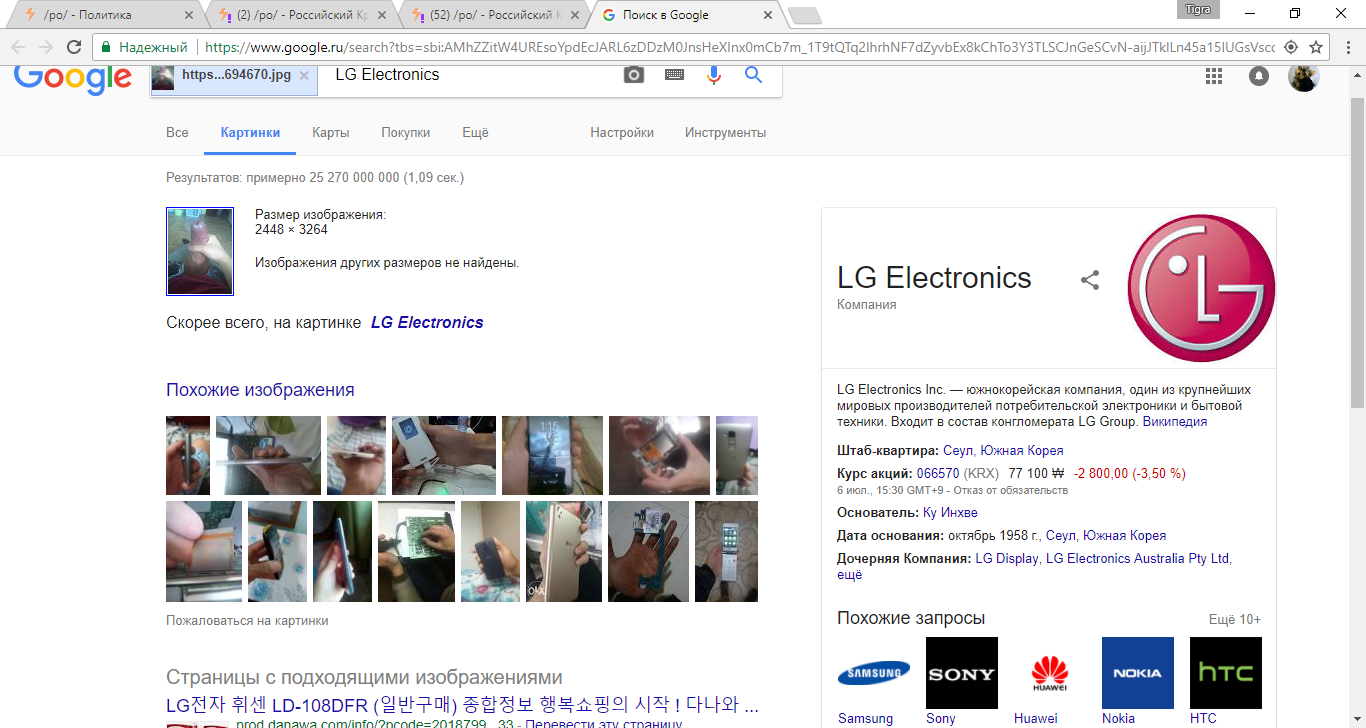Image resolution: width=1366 pixels, height=728 pixels.
Task: Click founder Ку Инхве link
Action: [x=950, y=513]
